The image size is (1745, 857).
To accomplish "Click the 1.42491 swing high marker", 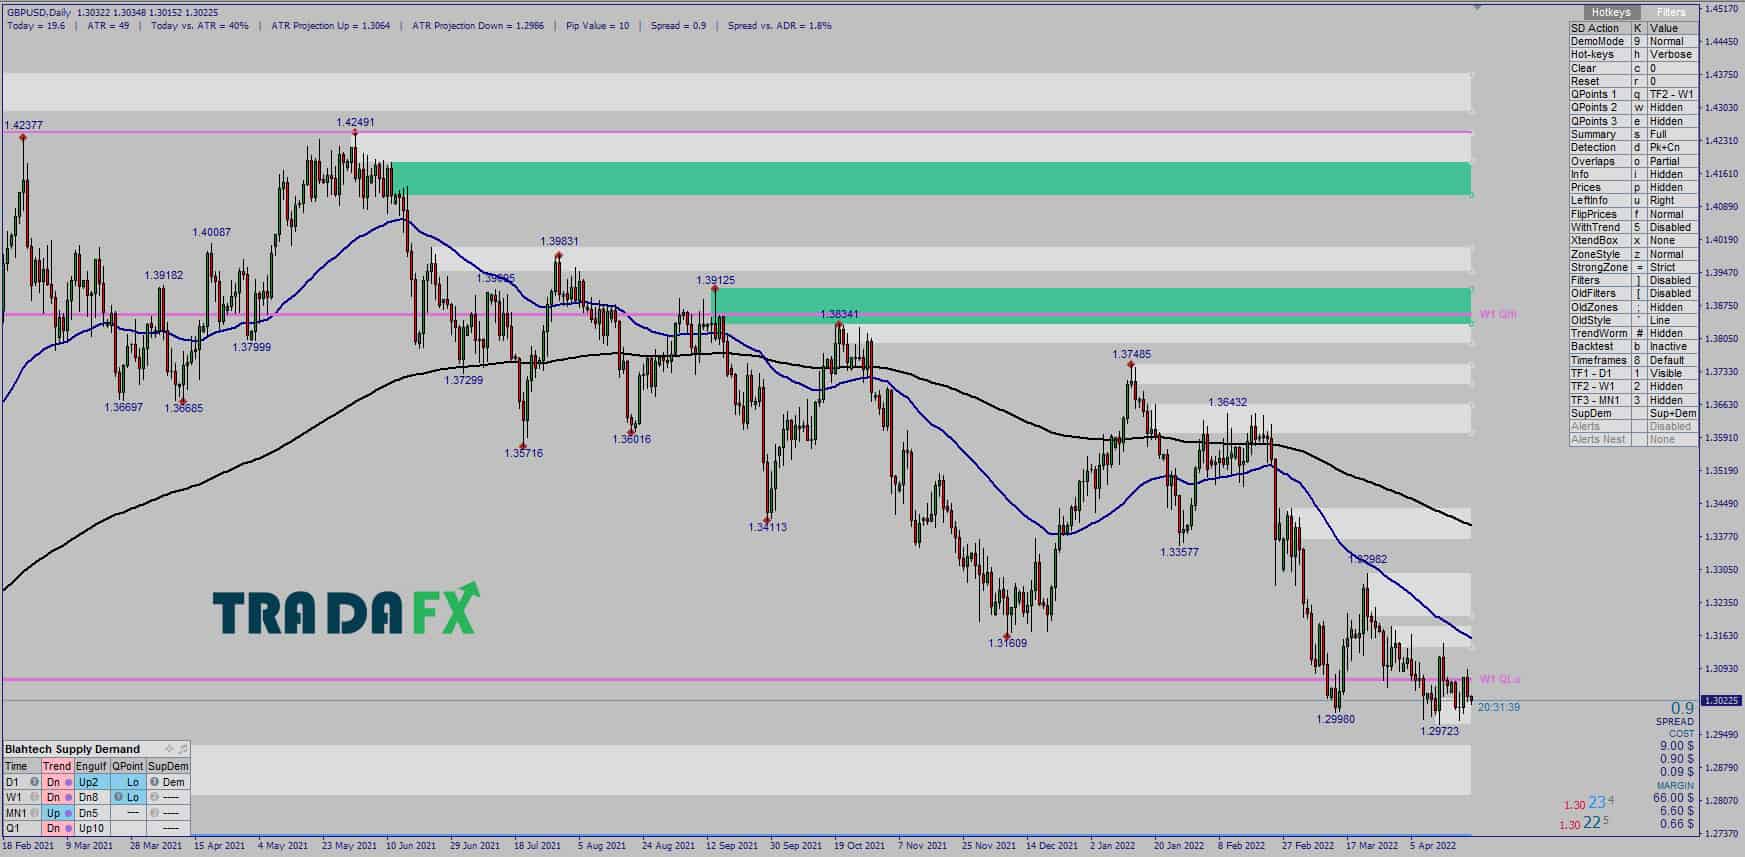I will [354, 132].
